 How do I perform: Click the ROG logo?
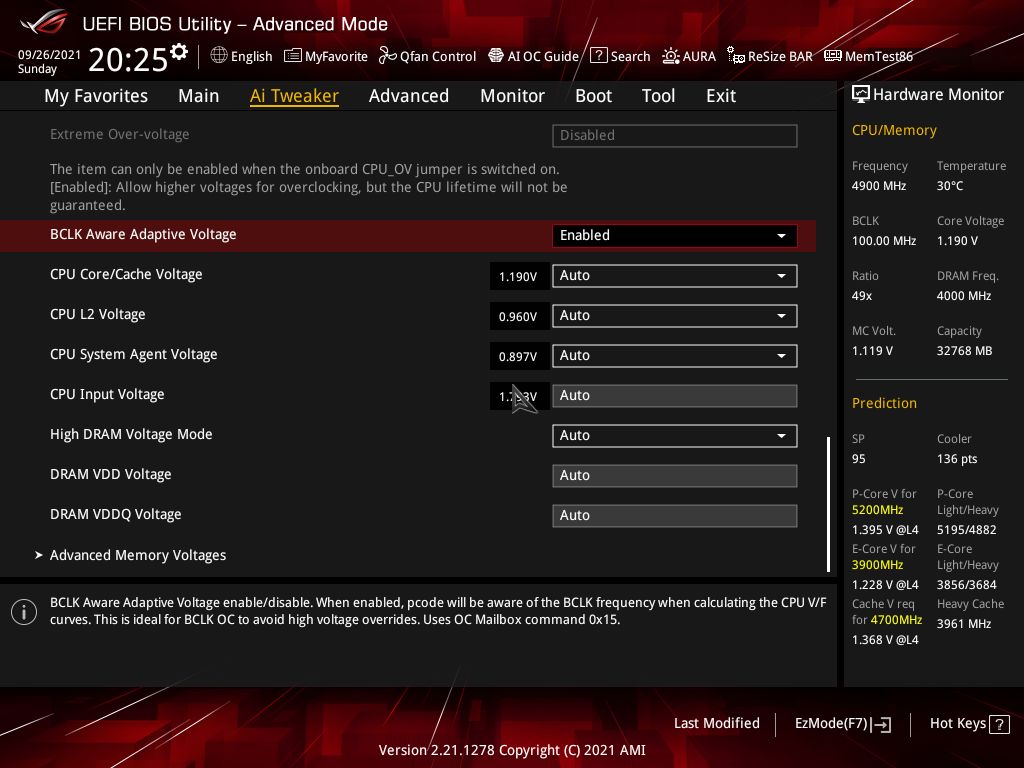(x=43, y=23)
